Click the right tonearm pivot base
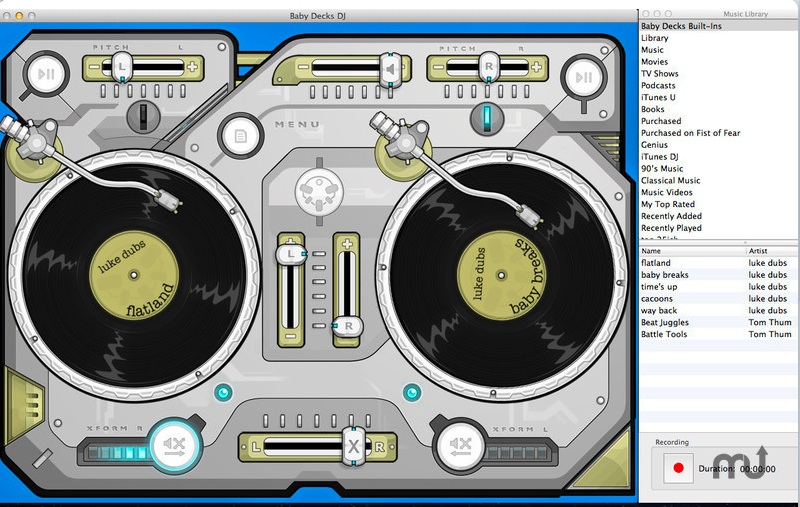800x507 pixels. coord(405,144)
